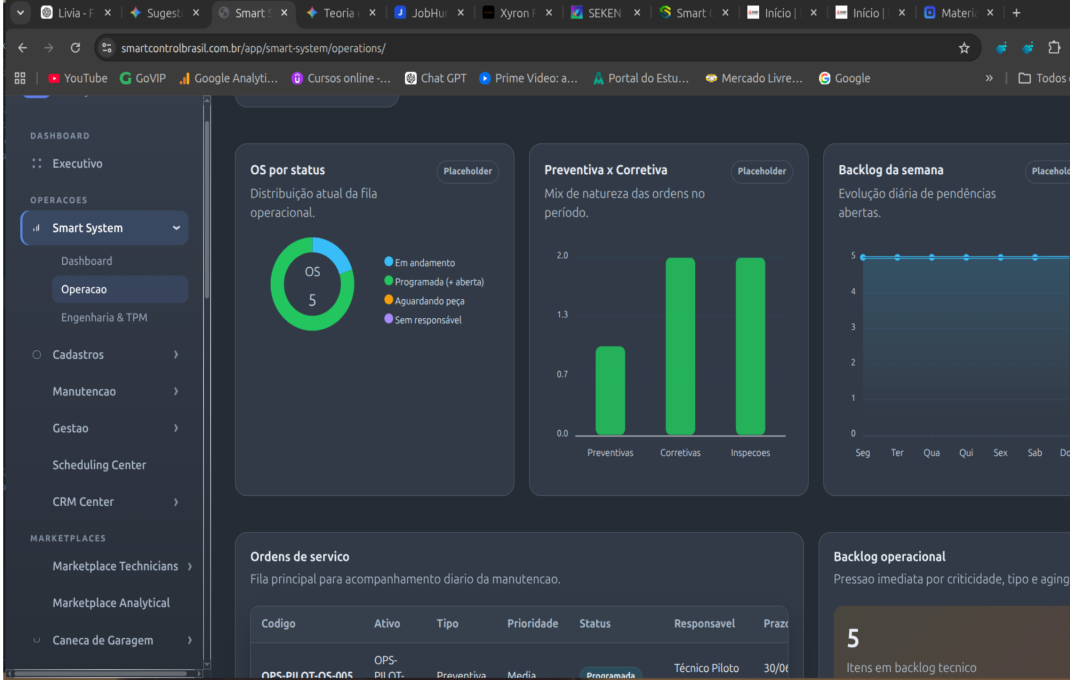
Task: Switch to the Teoria browser tab
Action: point(341,13)
